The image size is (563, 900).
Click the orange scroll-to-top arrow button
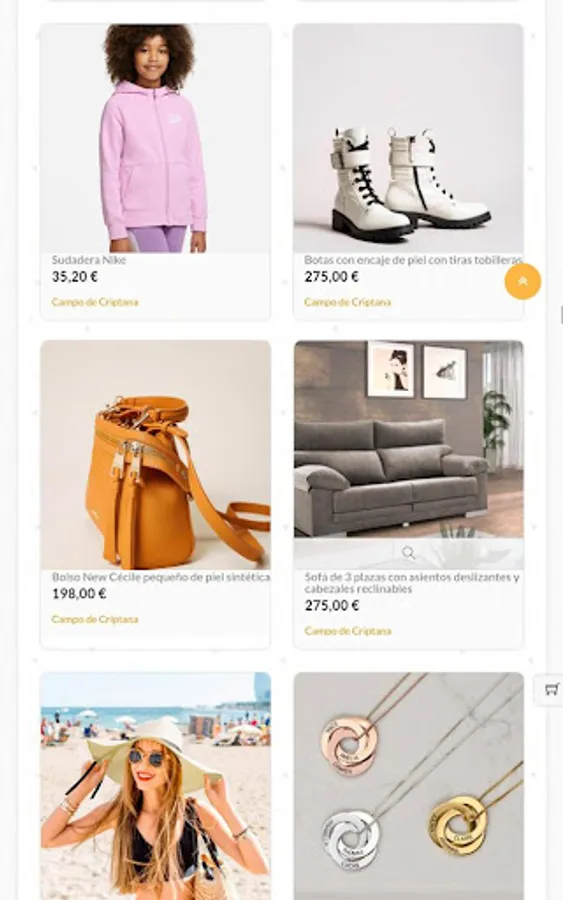(522, 281)
